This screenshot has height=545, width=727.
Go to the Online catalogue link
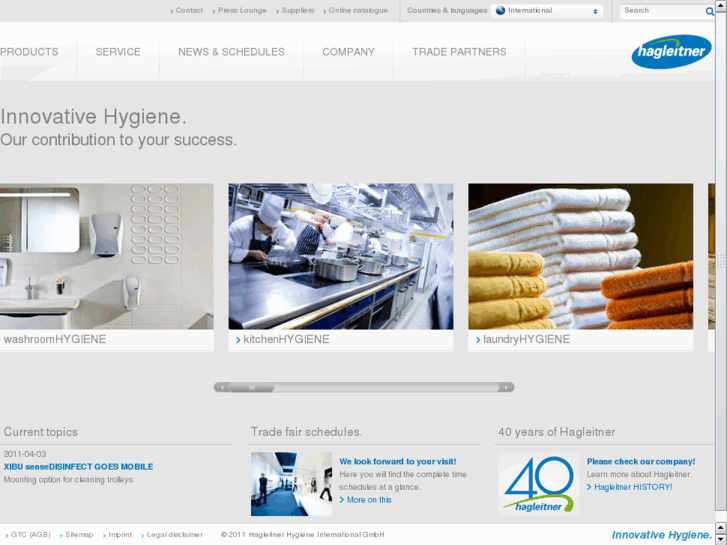click(357, 11)
